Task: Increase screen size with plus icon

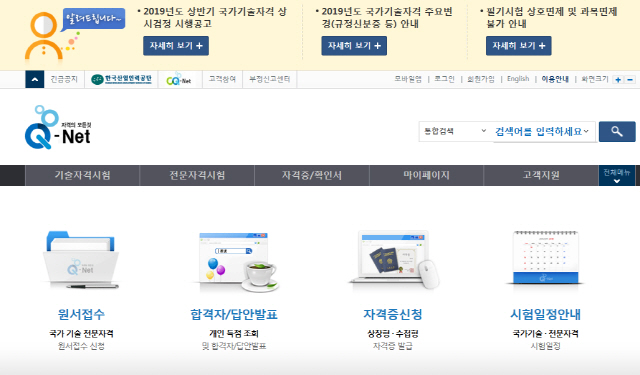Action: tap(618, 80)
